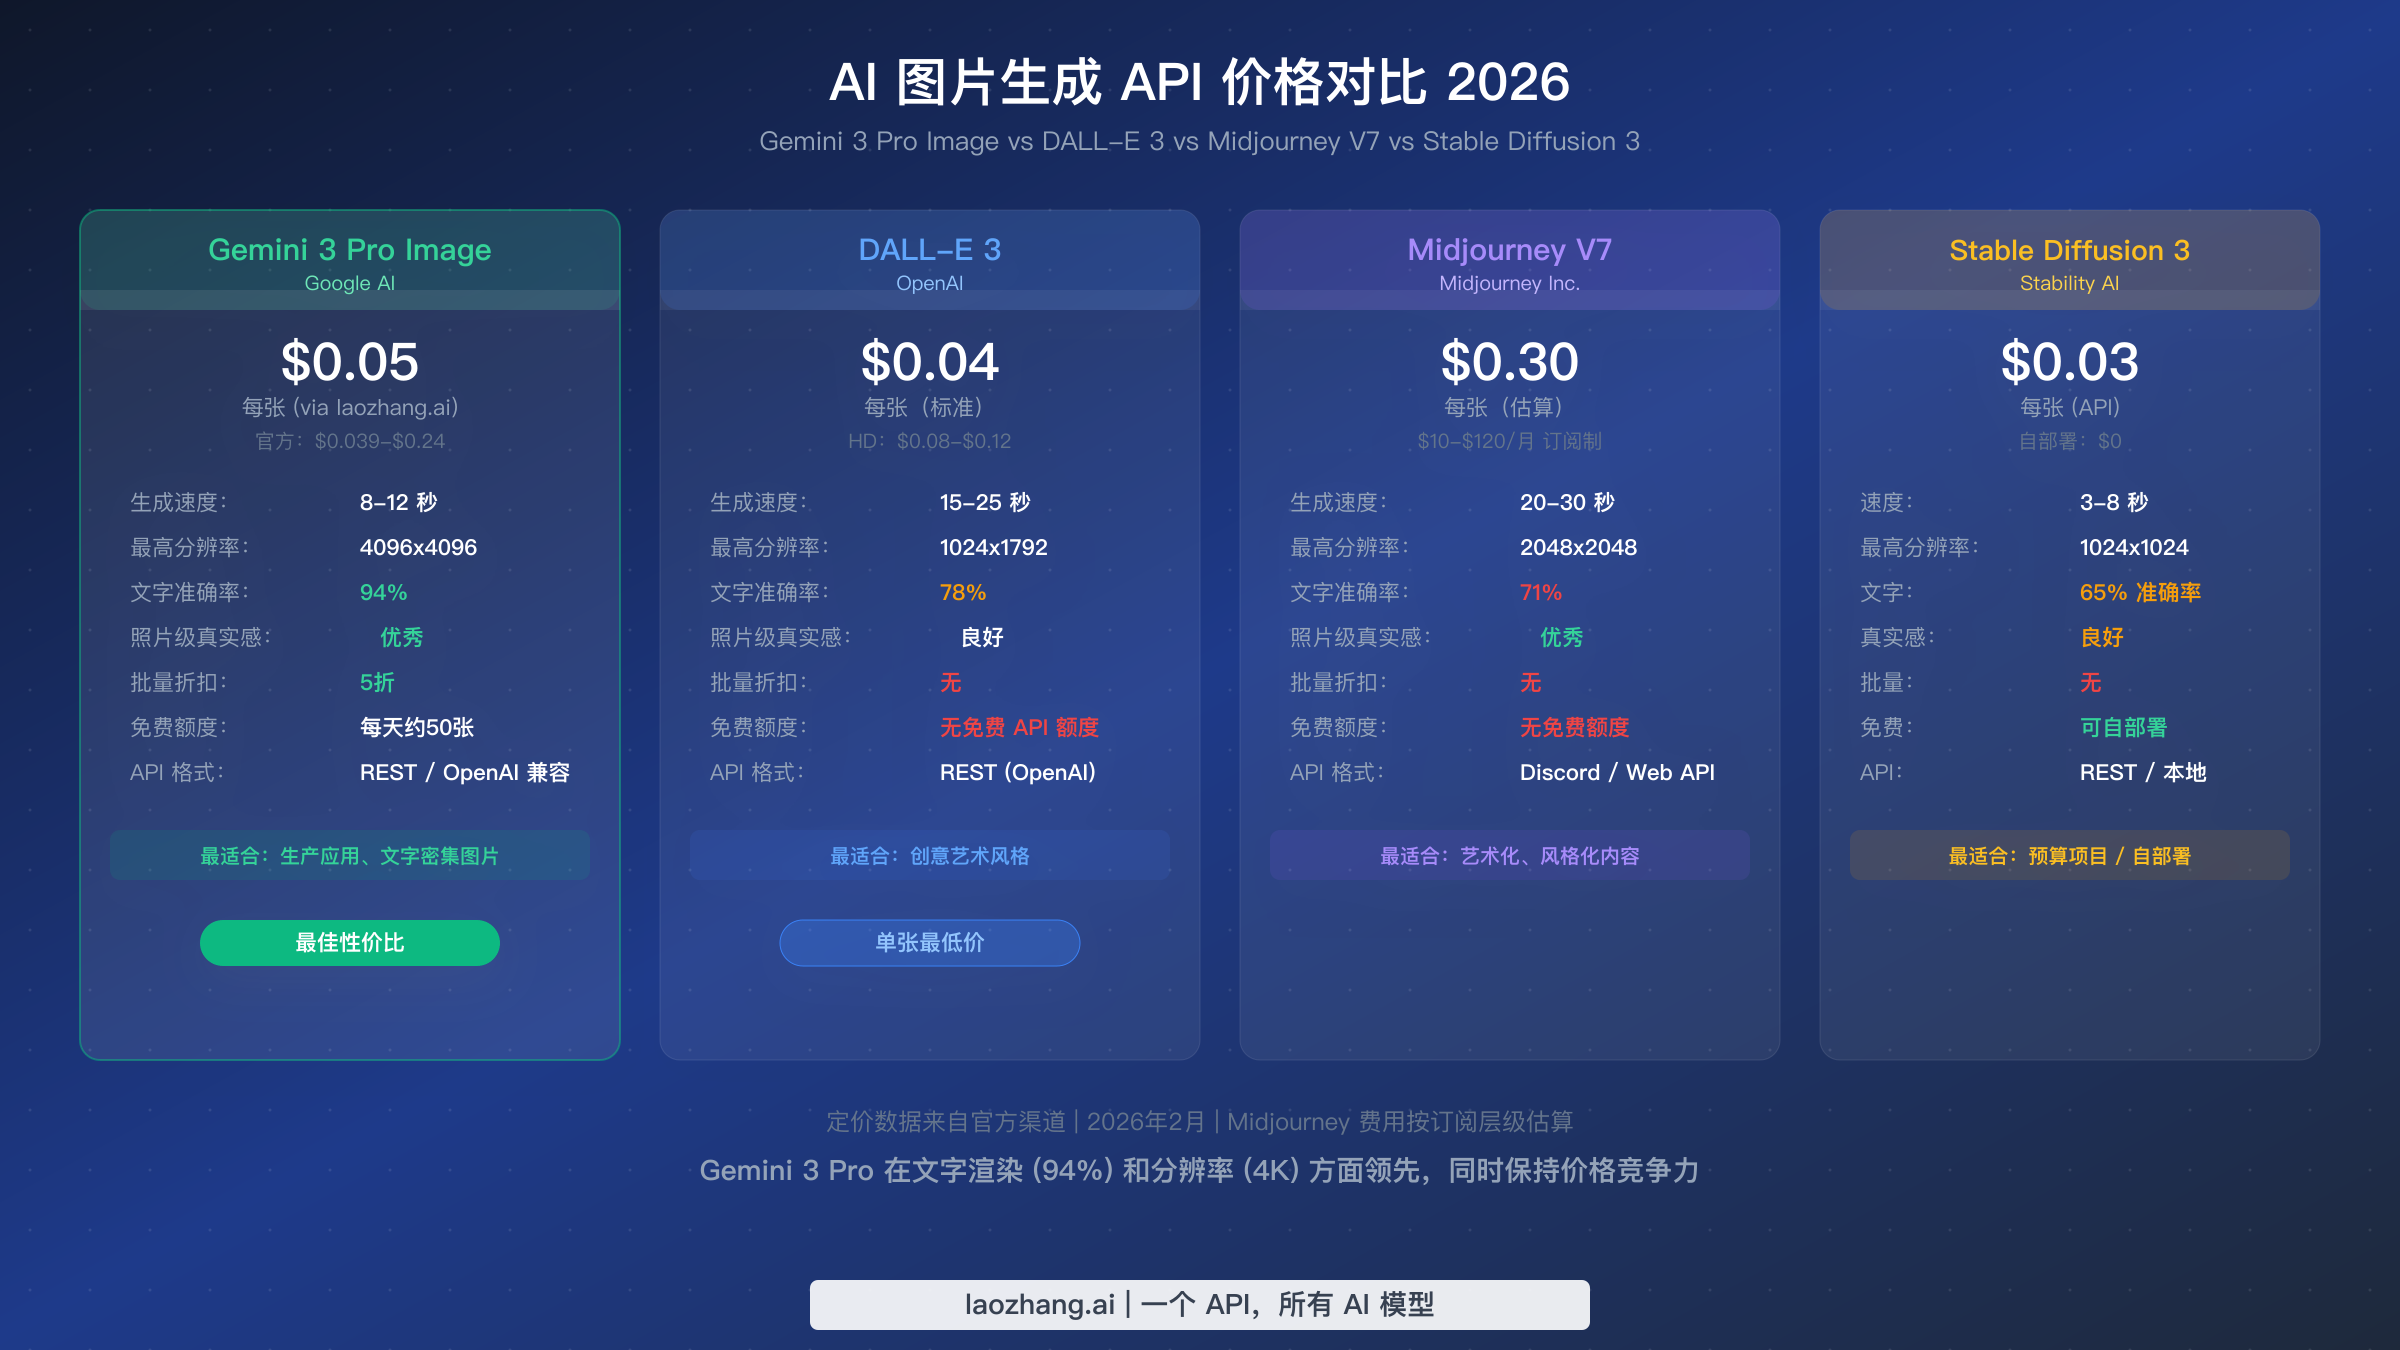Click the "最适合：创意艺术风格" badge
This screenshot has width=2400, height=1350.
pos(929,855)
